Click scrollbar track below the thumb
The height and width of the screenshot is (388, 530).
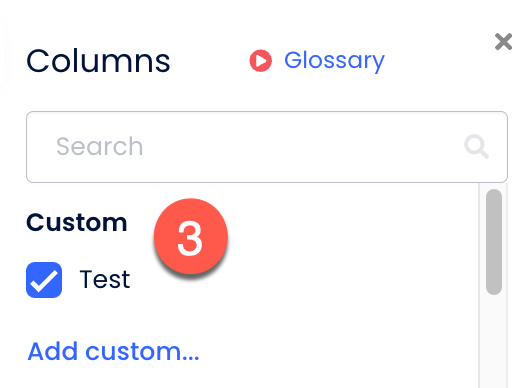click(x=494, y=341)
